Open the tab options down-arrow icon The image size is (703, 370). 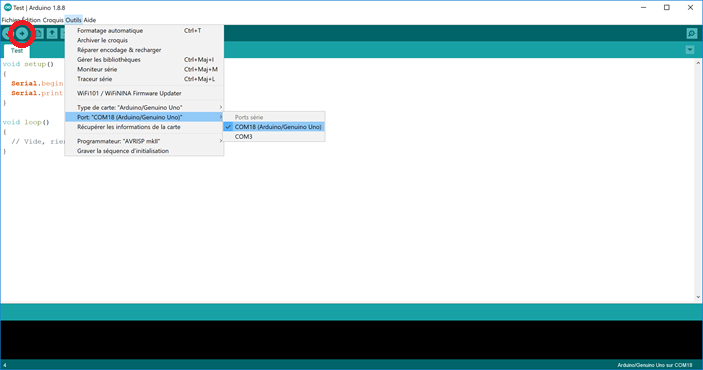[x=690, y=50]
